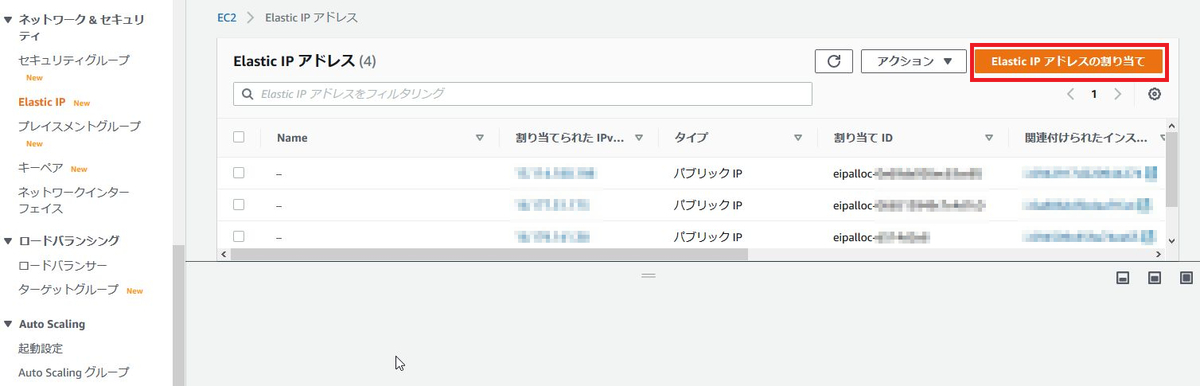Open セキュリティグループ in sidebar

[74, 61]
